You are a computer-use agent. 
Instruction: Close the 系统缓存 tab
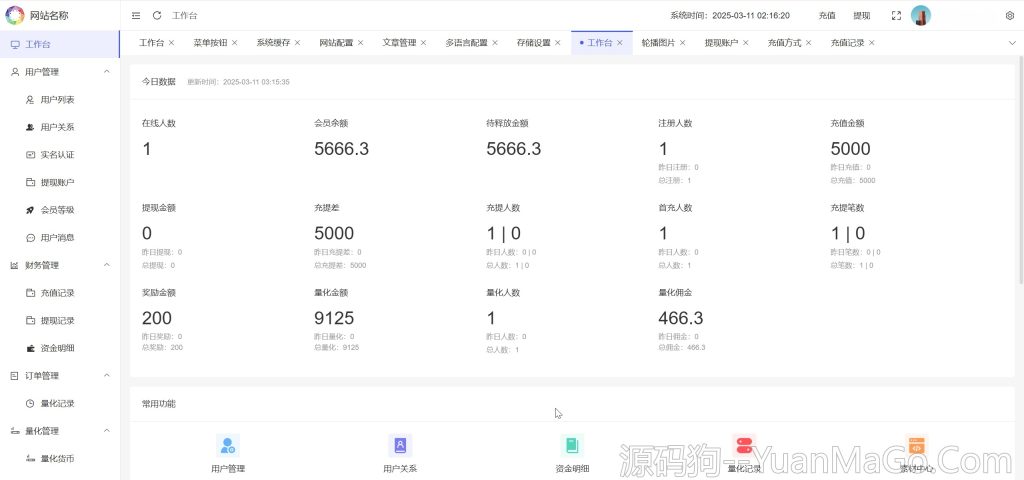[x=297, y=43]
